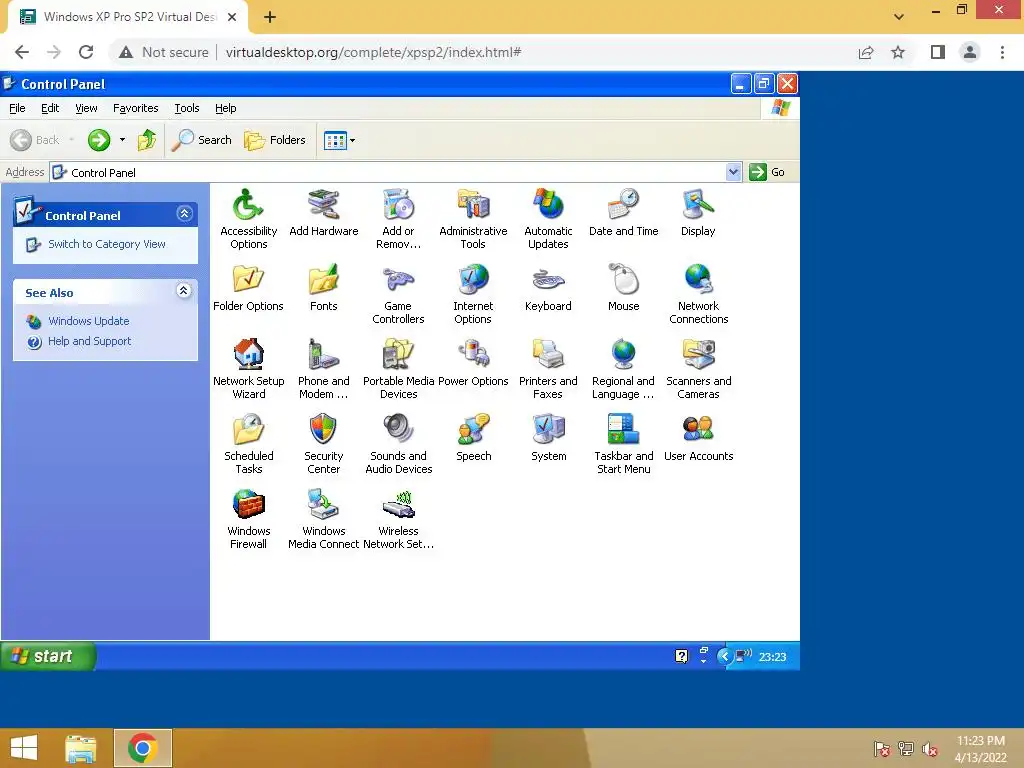The image size is (1024, 768).
Task: Open the Display settings icon
Action: pos(698,204)
